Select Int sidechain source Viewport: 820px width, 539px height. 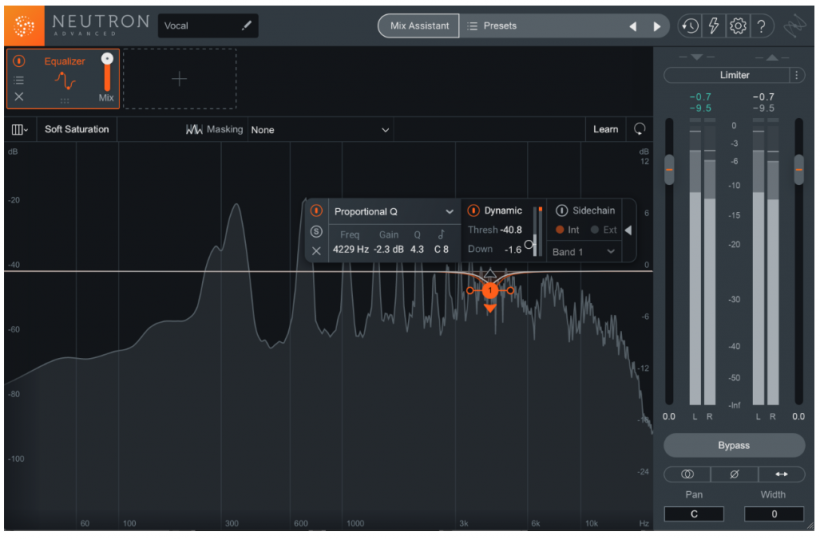(567, 230)
